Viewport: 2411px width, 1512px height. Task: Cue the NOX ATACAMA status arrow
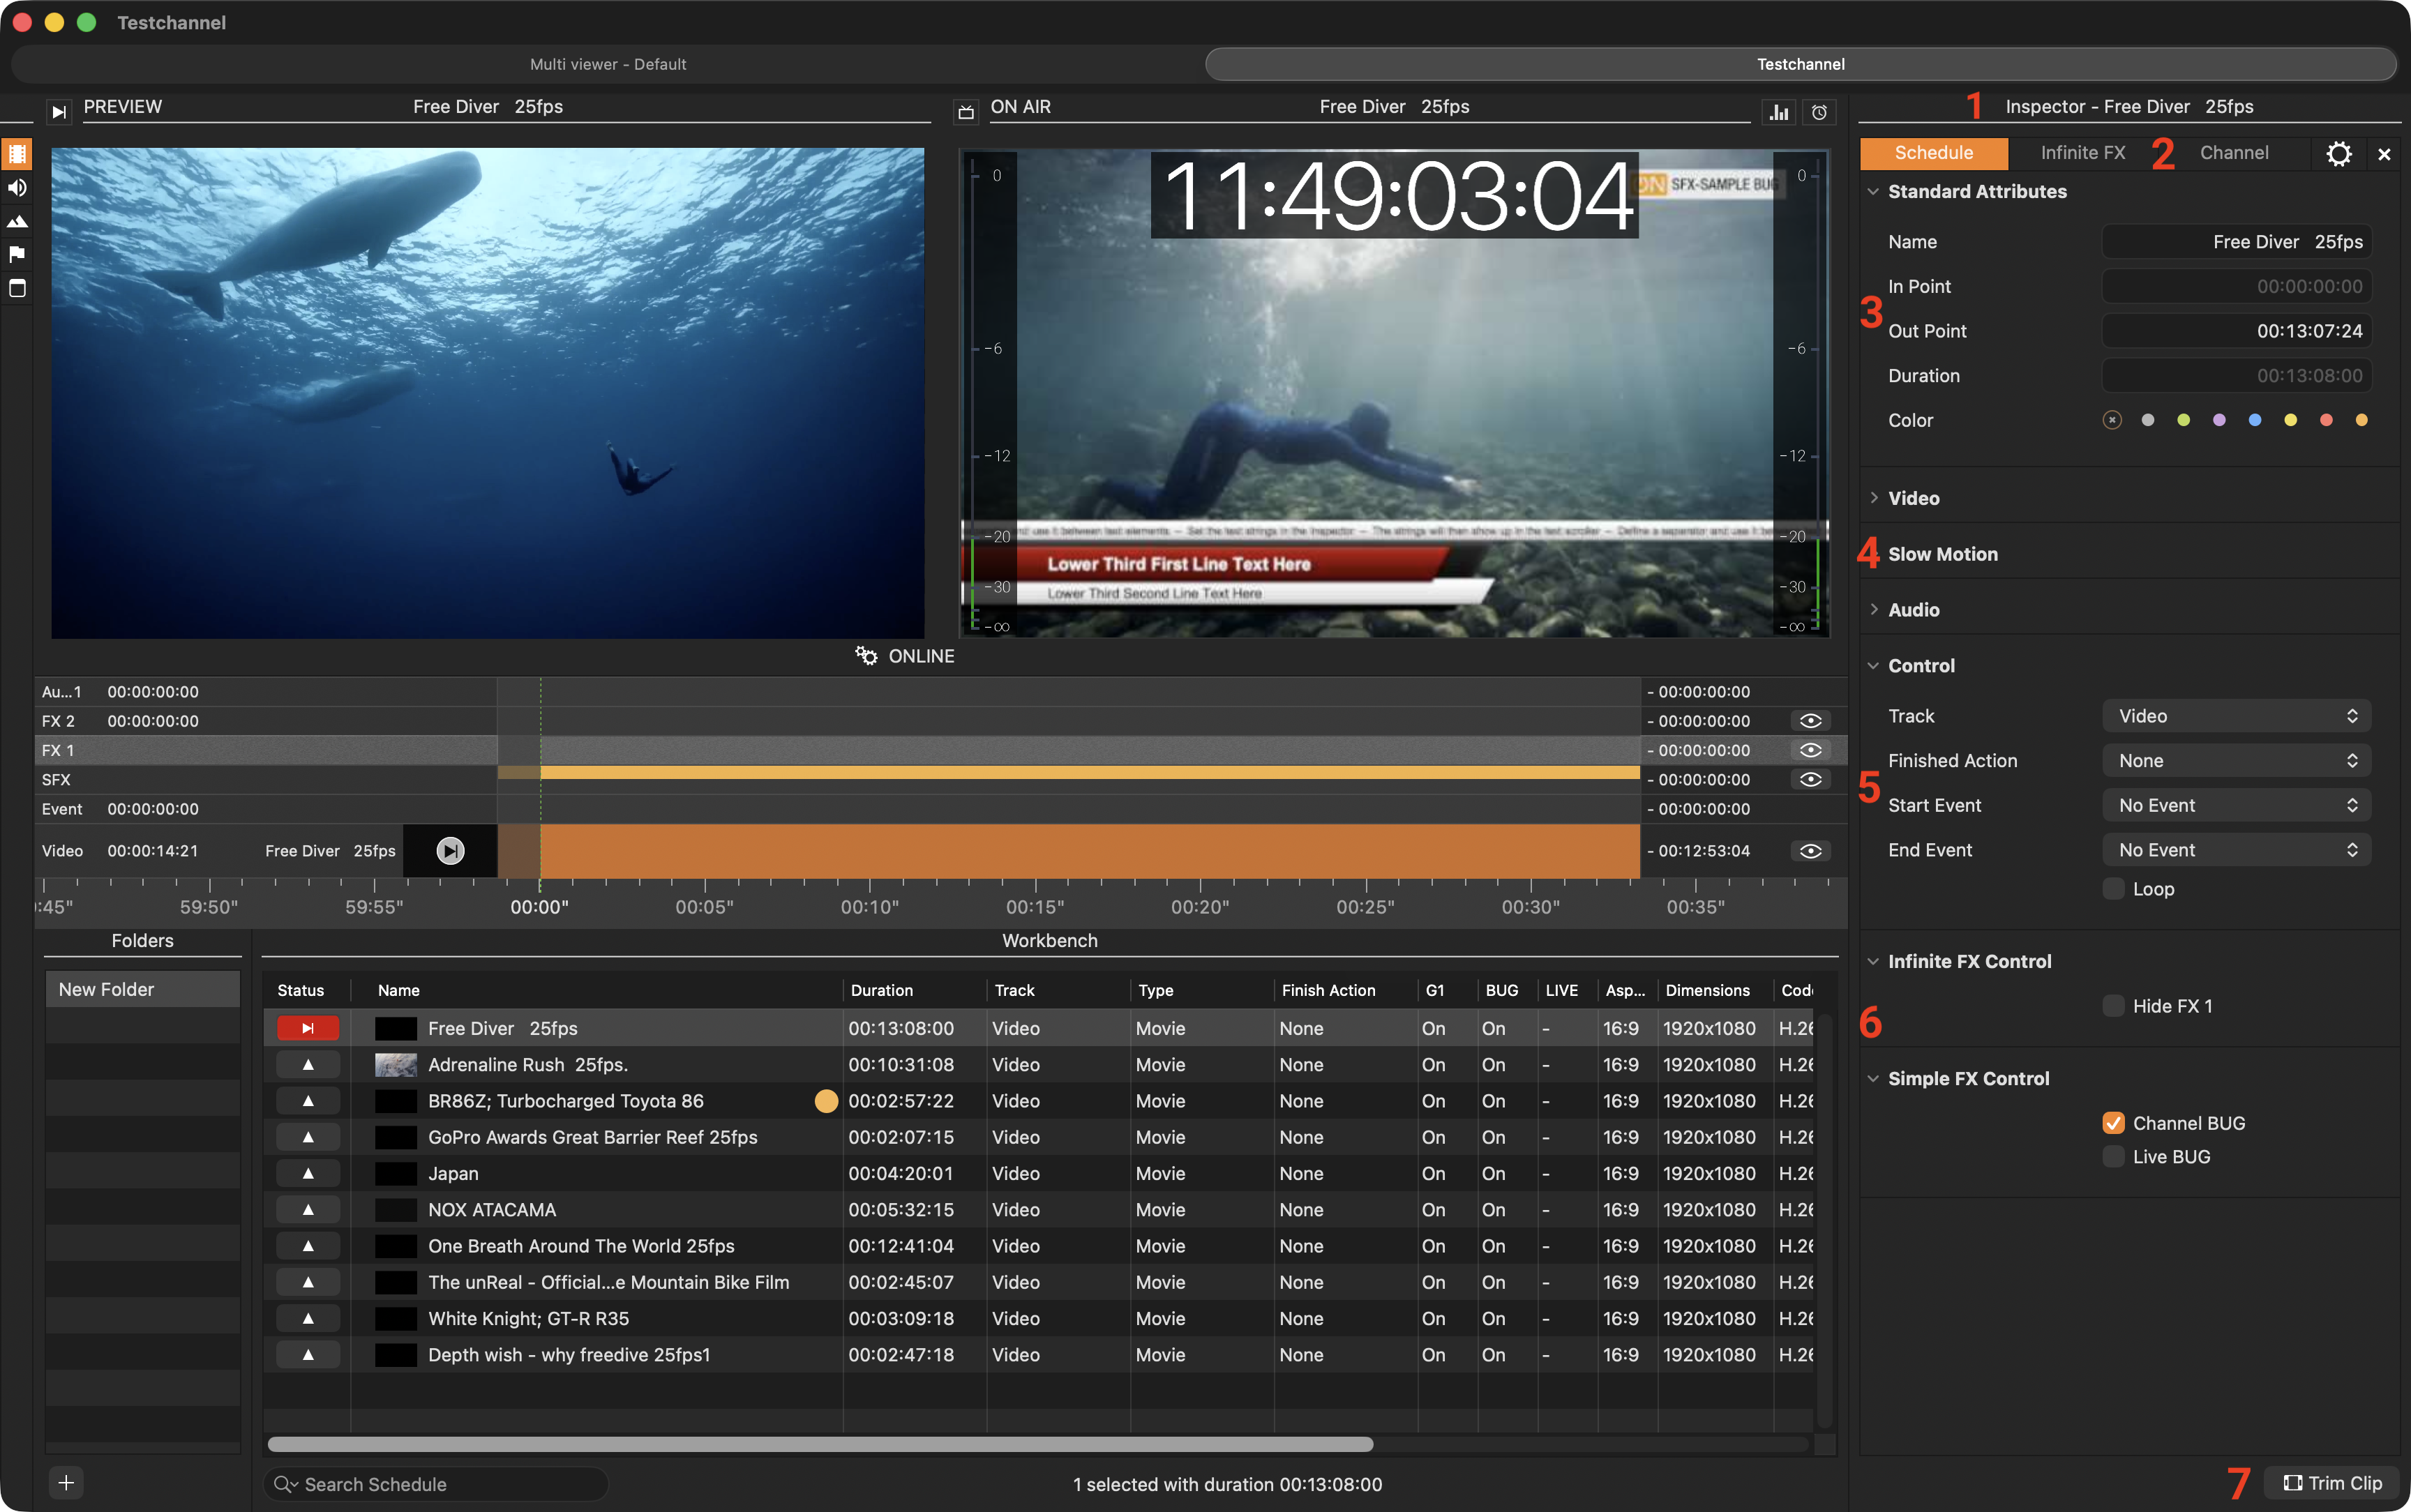point(308,1209)
